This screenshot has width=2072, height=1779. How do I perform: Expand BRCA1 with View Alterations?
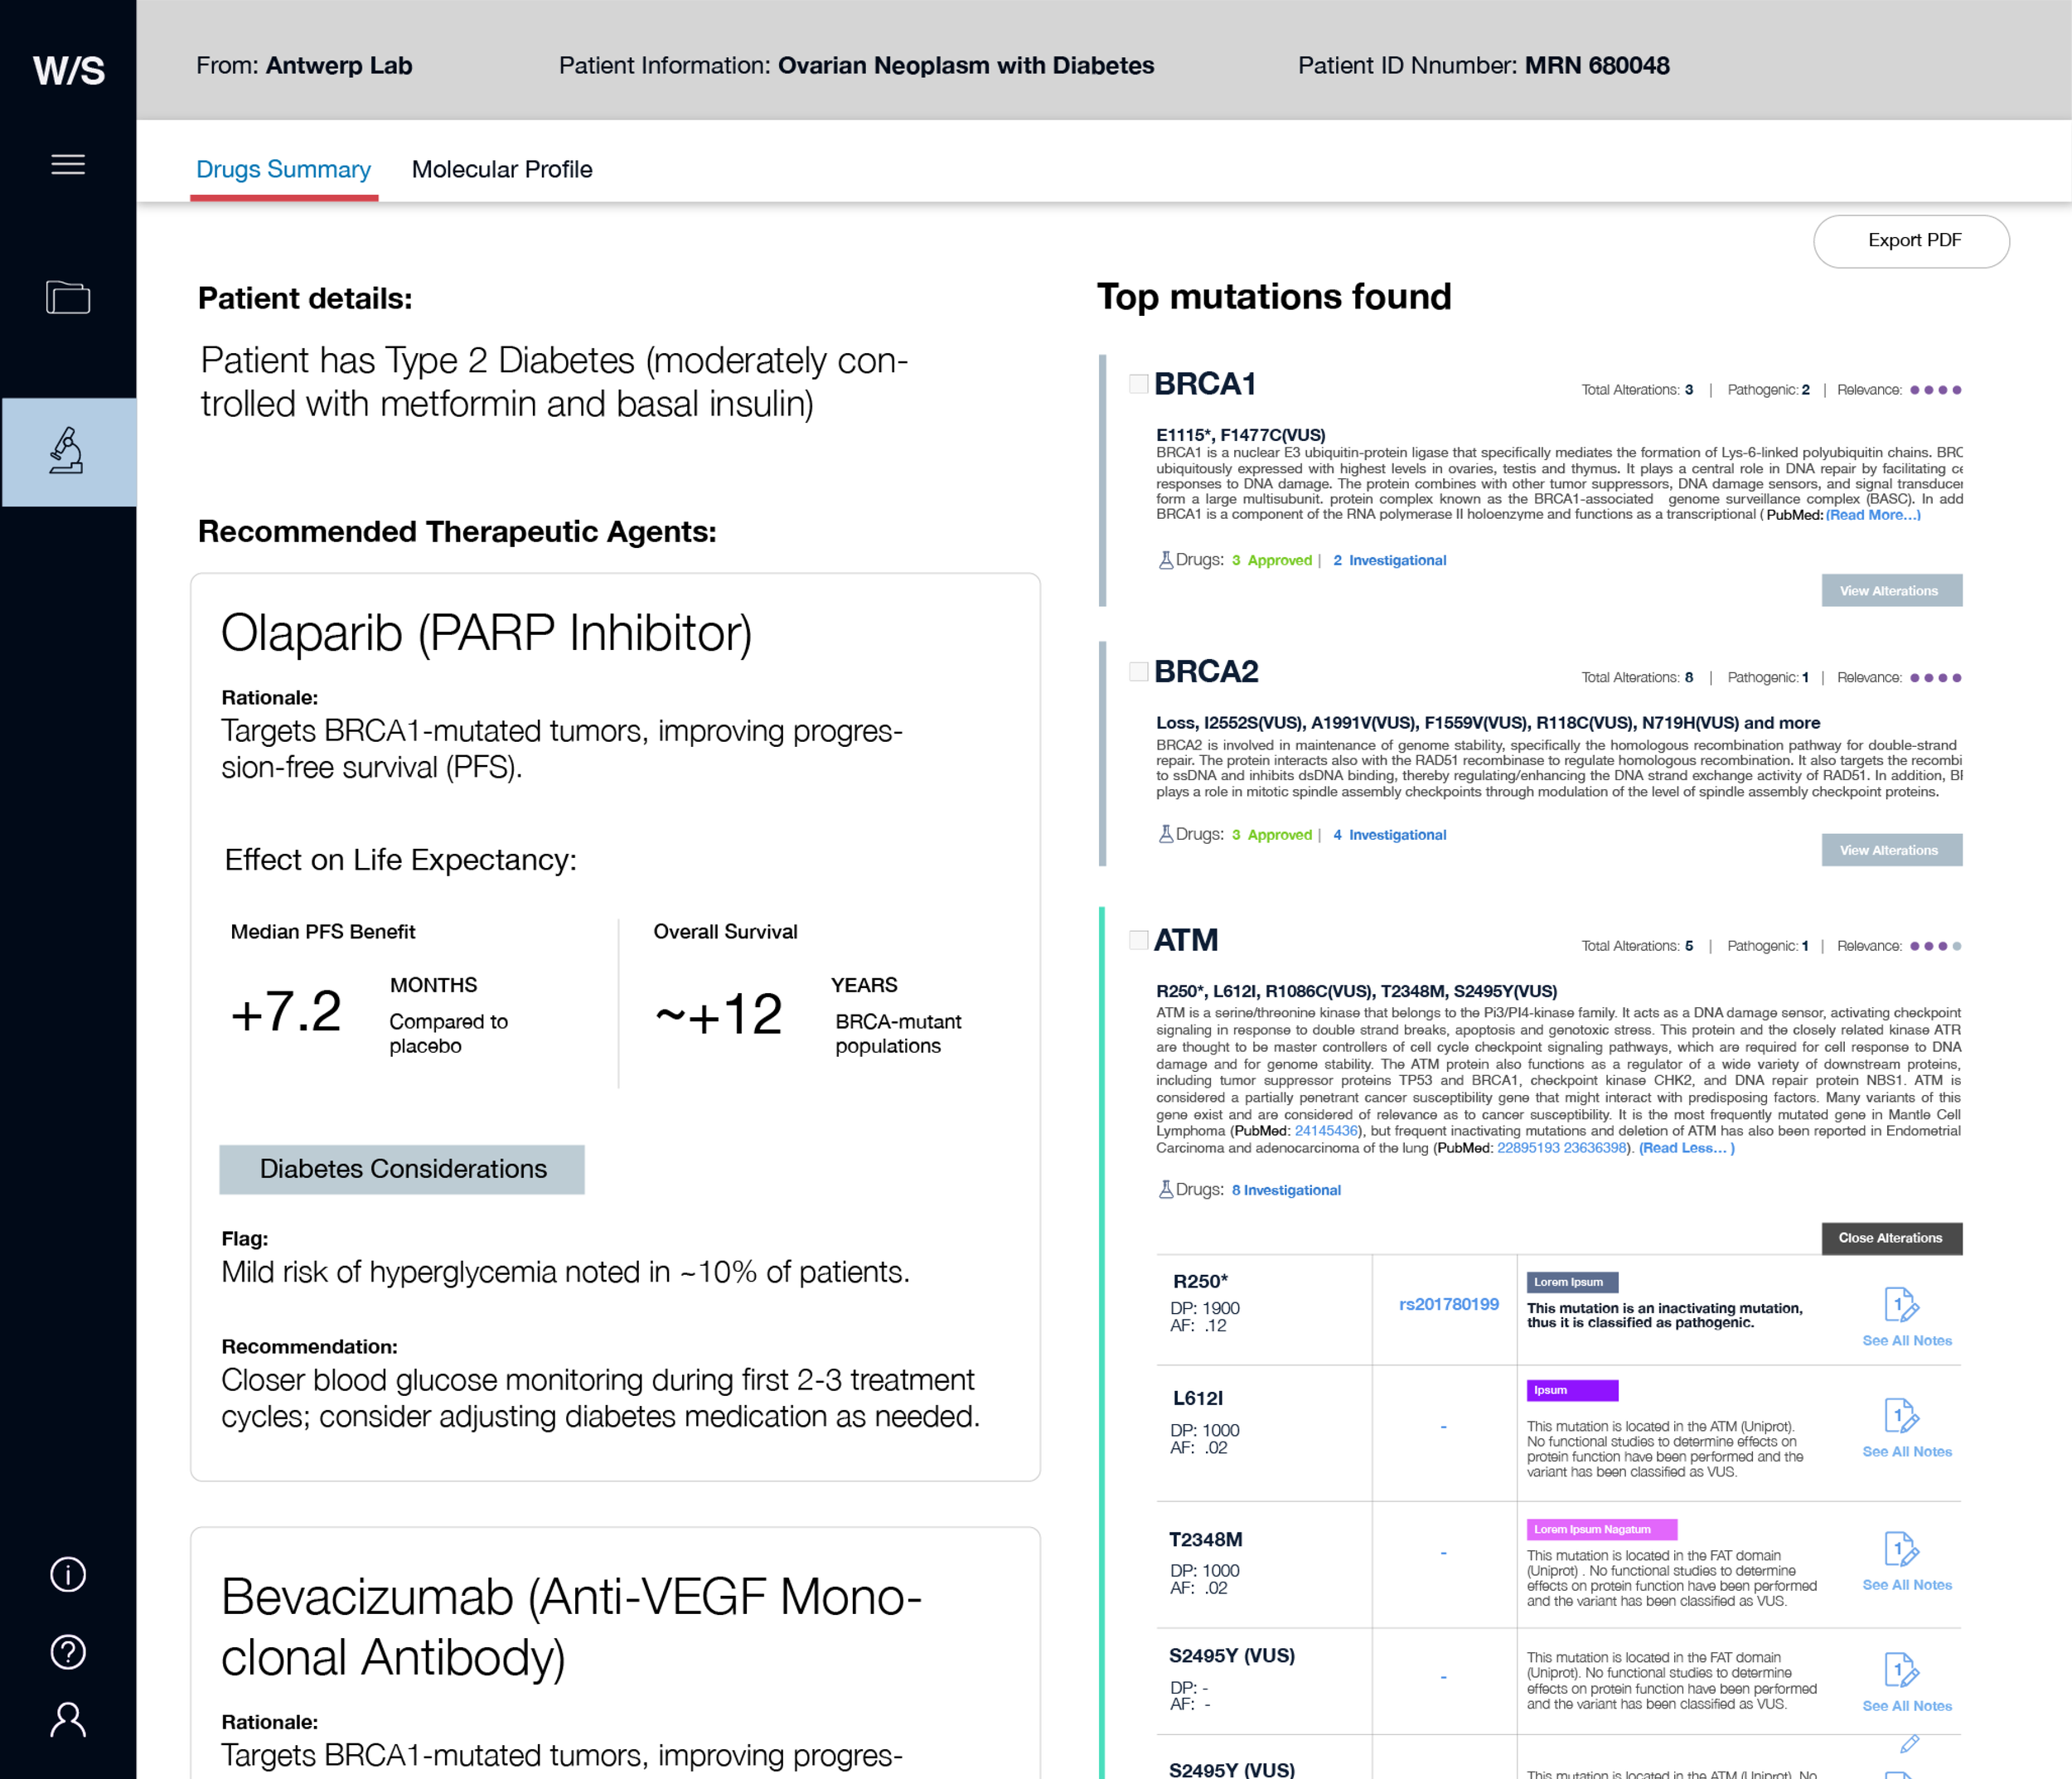(x=1890, y=590)
